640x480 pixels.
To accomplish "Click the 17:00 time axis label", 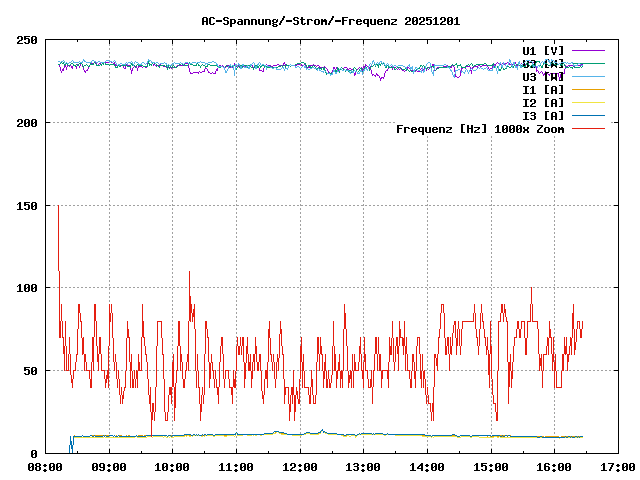I will pyautogui.click(x=618, y=467).
